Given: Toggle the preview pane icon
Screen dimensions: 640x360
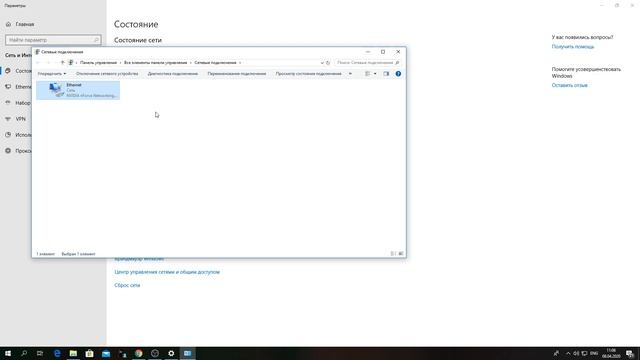Looking at the screenshot, I should point(386,74).
